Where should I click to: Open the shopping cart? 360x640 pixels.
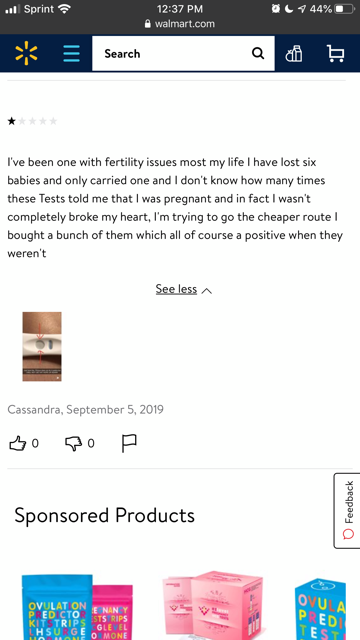(x=336, y=53)
